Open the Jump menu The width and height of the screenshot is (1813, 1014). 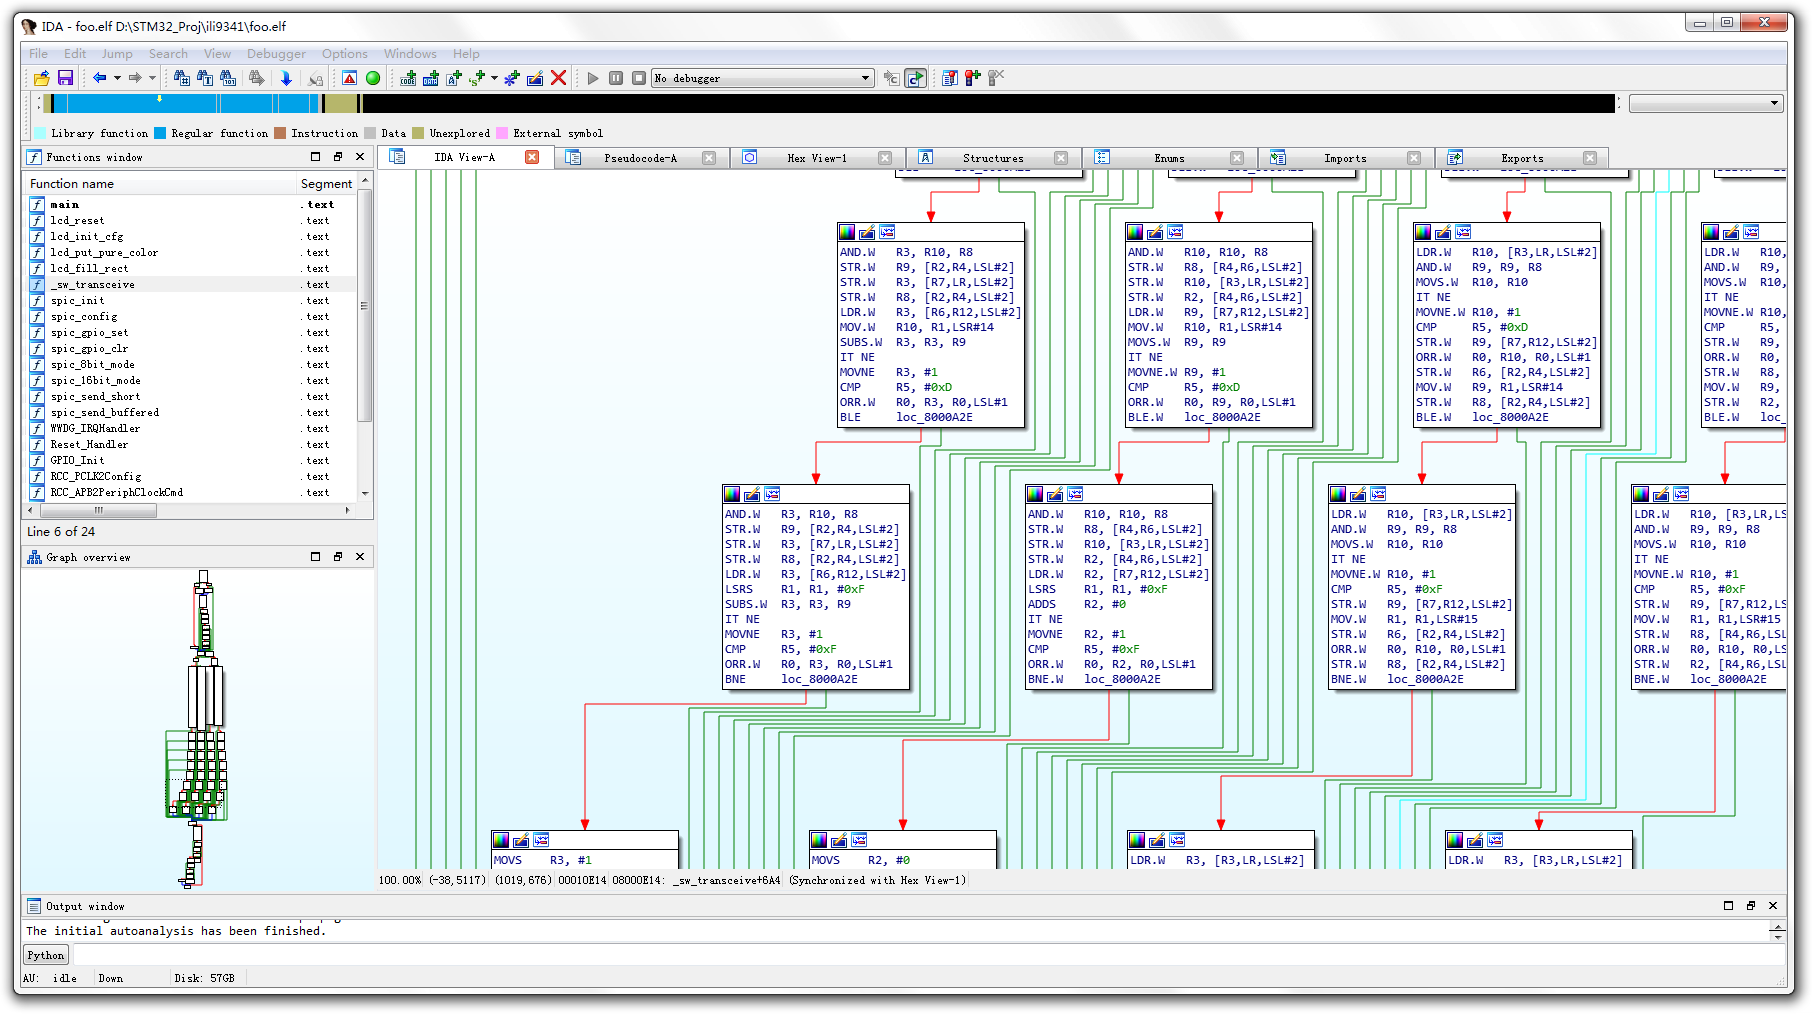117,54
